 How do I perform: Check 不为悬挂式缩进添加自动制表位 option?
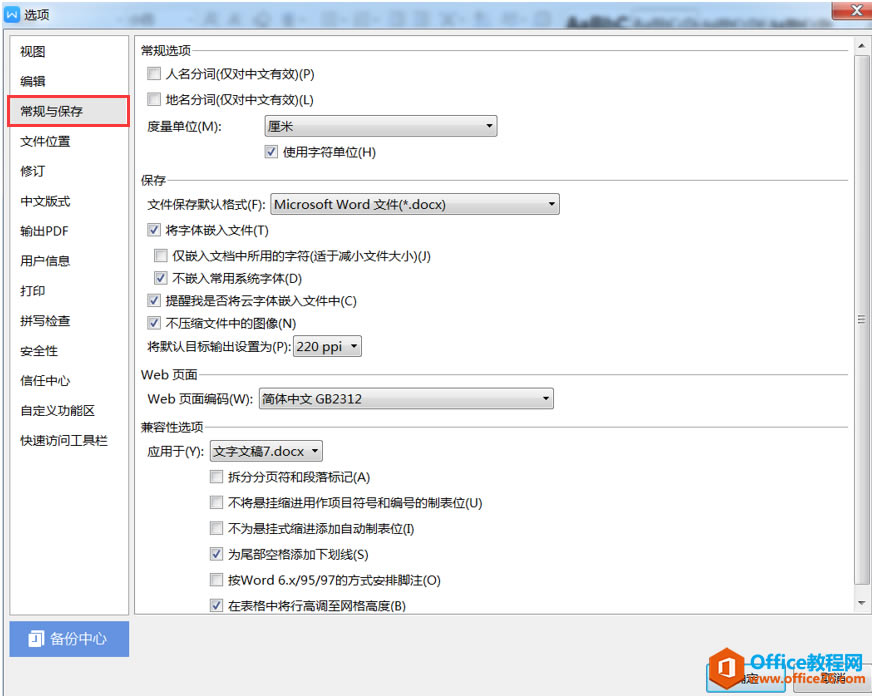tap(216, 528)
